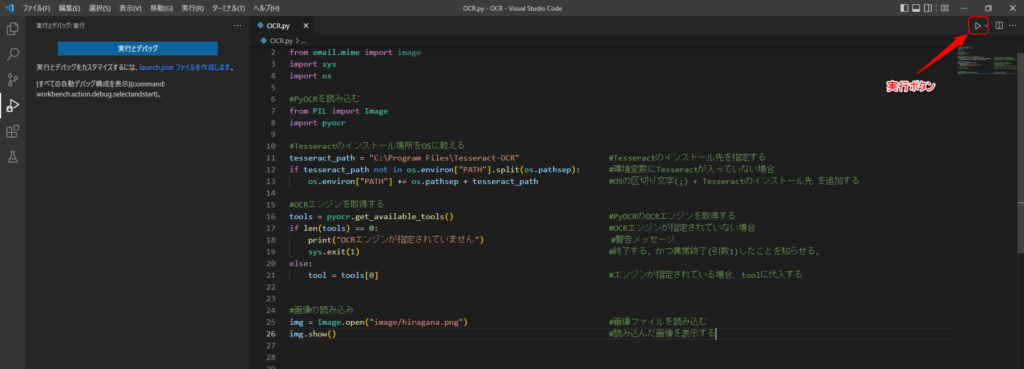Open the Search view in activity bar
This screenshot has width=1024, height=369.
click(12, 54)
